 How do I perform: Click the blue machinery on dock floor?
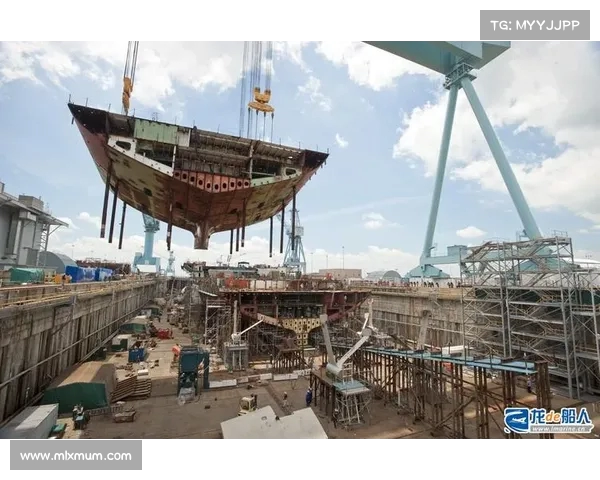point(192,368)
